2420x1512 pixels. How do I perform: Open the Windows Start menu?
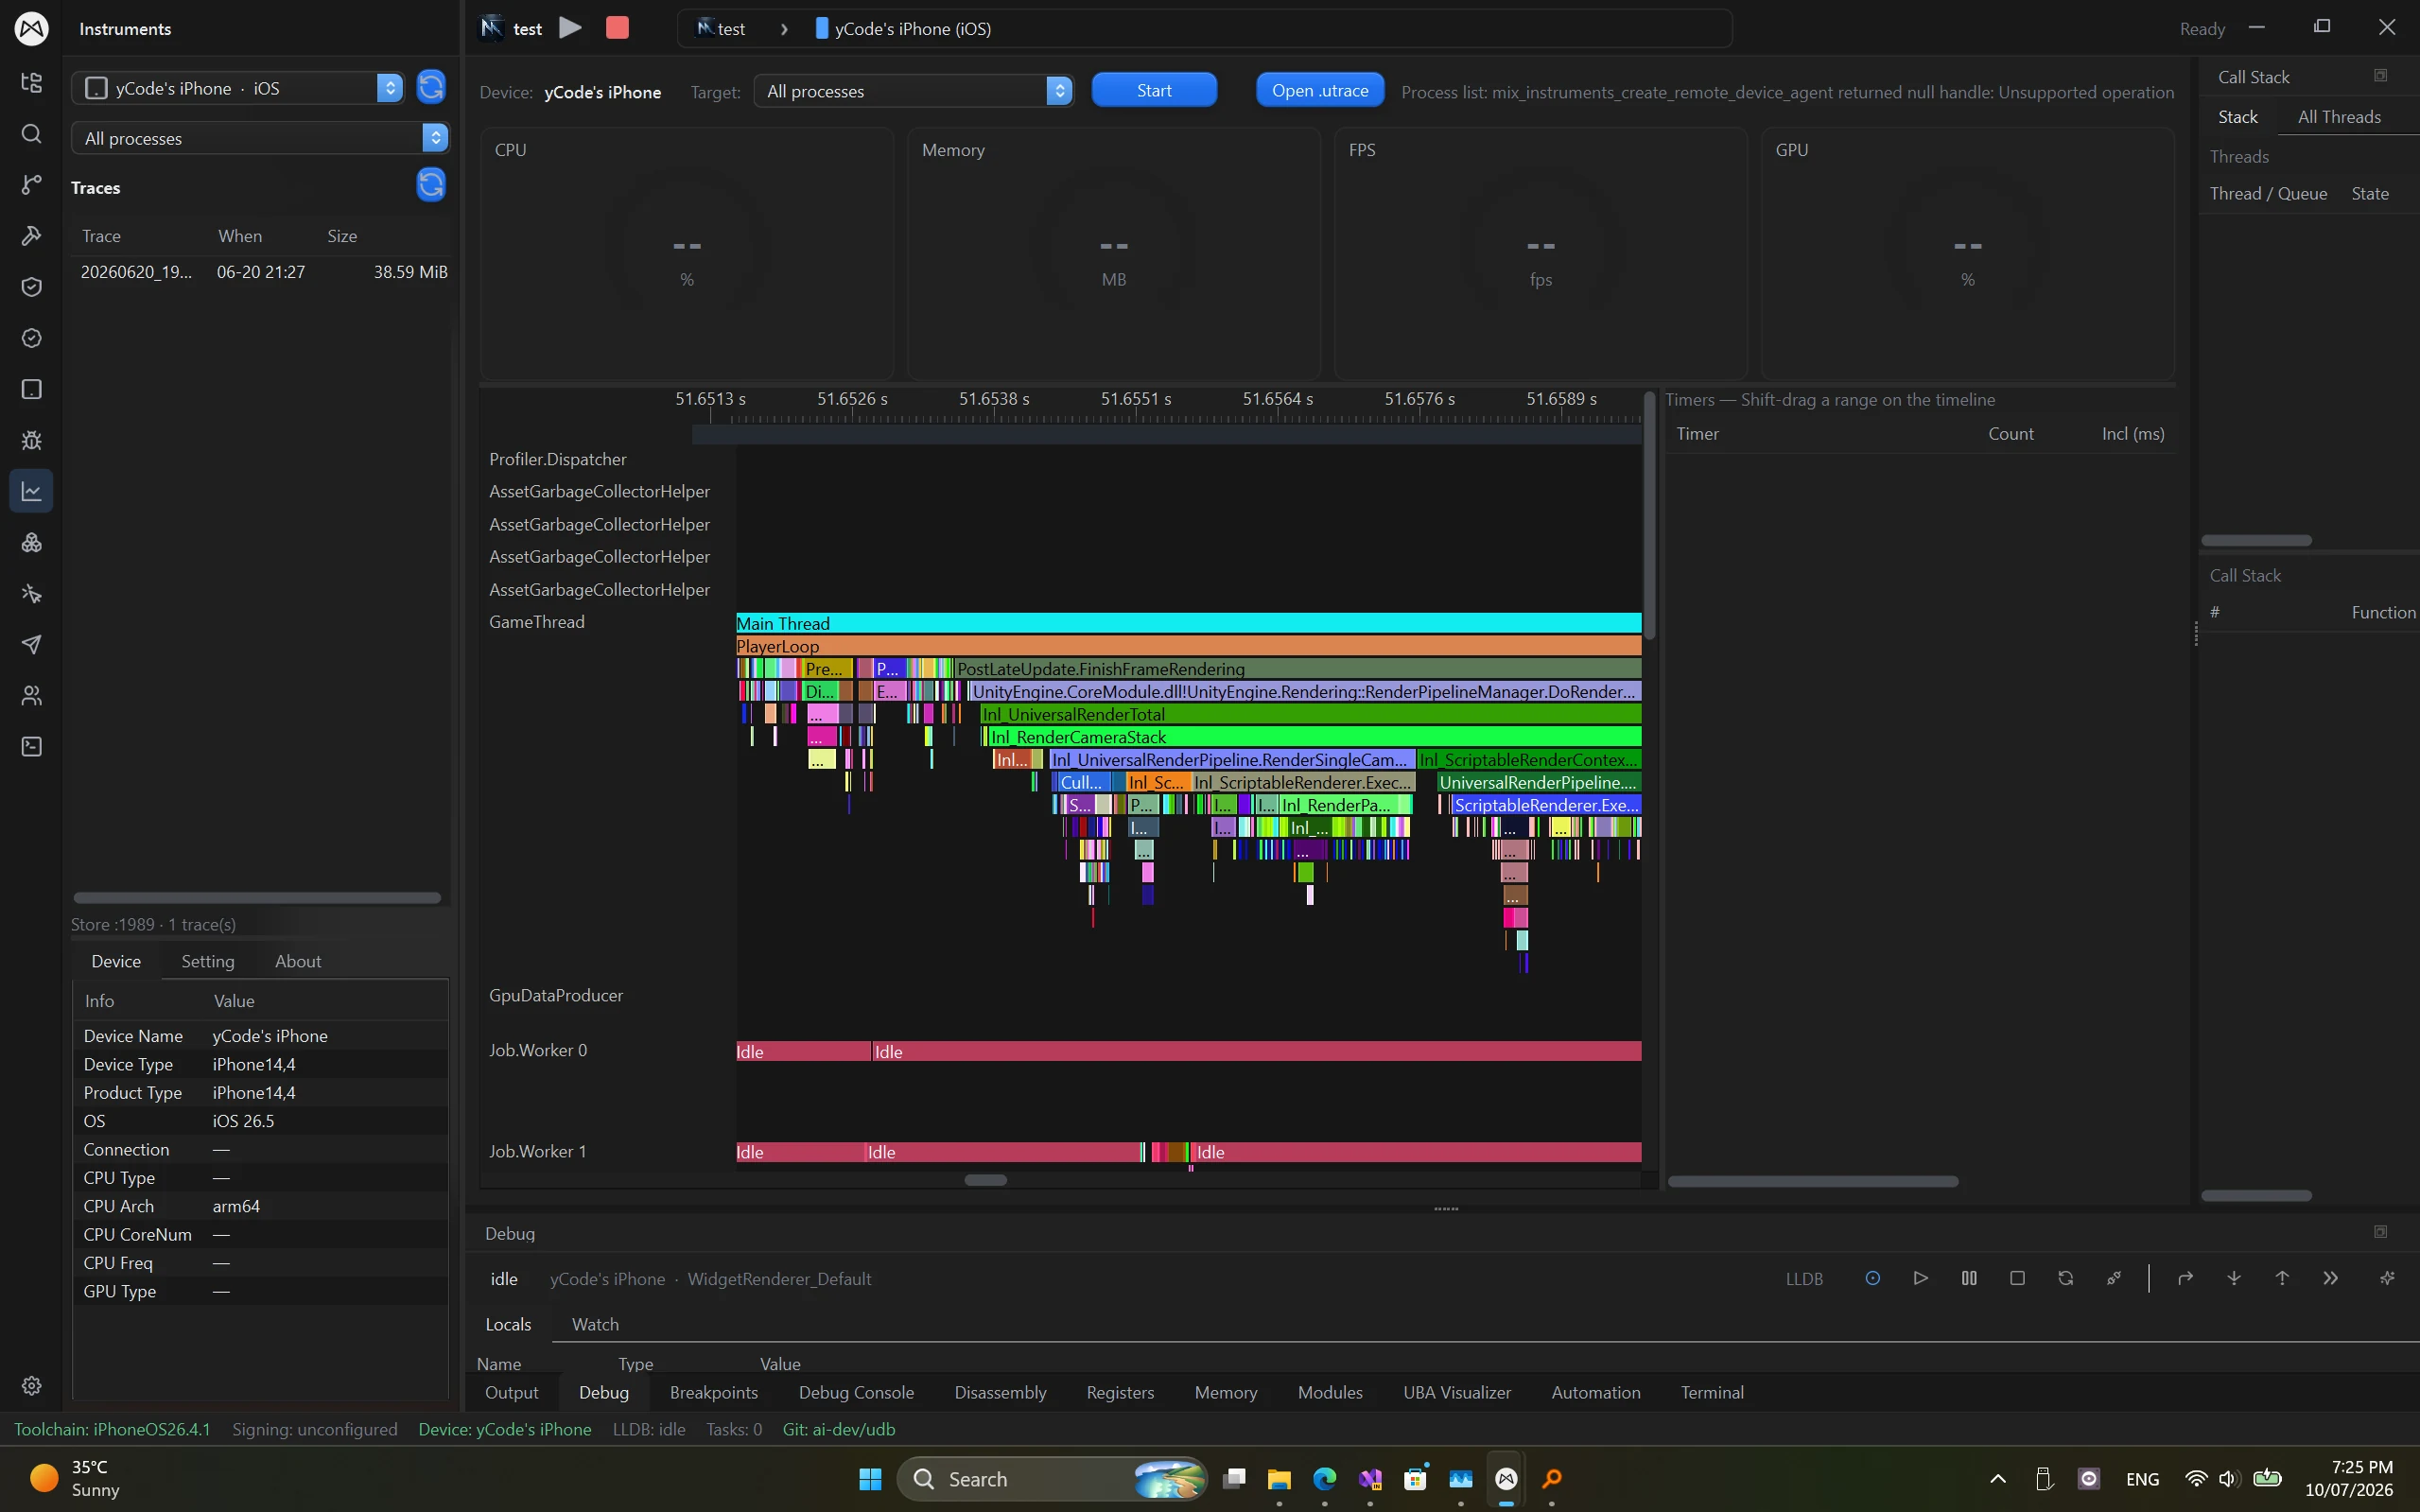pos(870,1479)
